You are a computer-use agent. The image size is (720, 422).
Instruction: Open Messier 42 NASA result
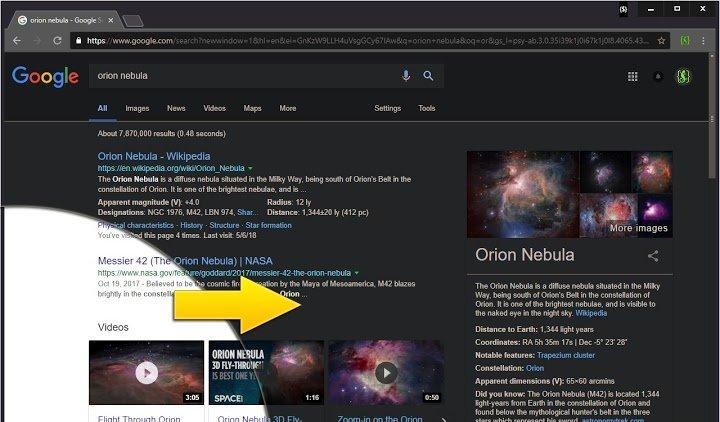point(185,261)
